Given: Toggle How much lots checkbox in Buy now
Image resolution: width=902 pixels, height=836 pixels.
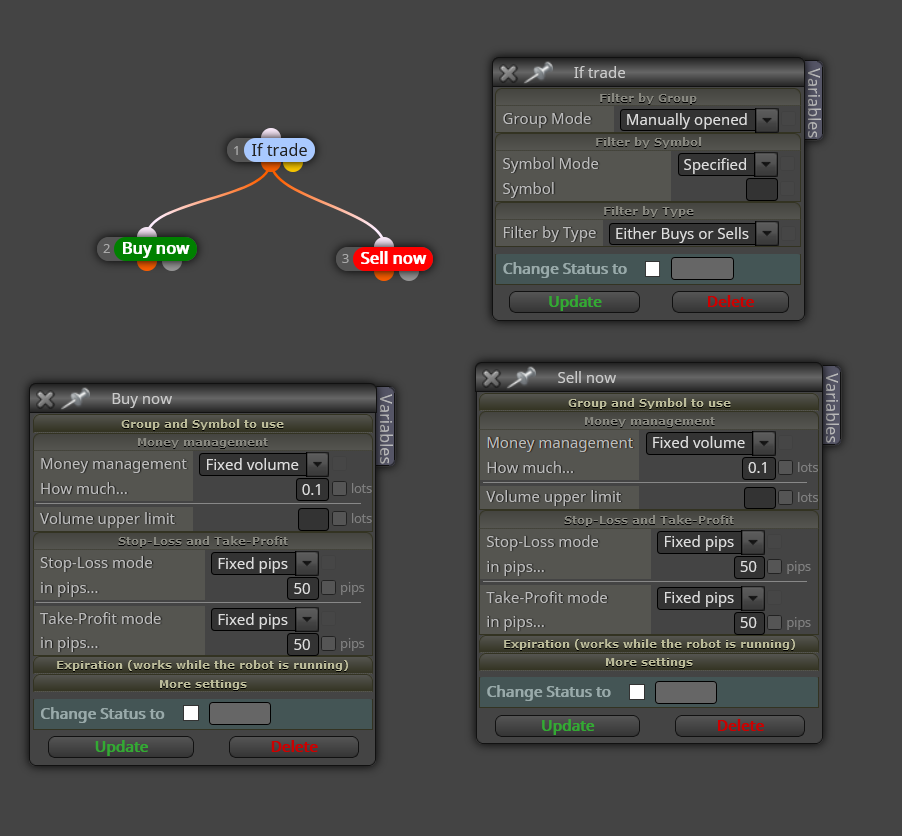Looking at the screenshot, I should click(339, 488).
